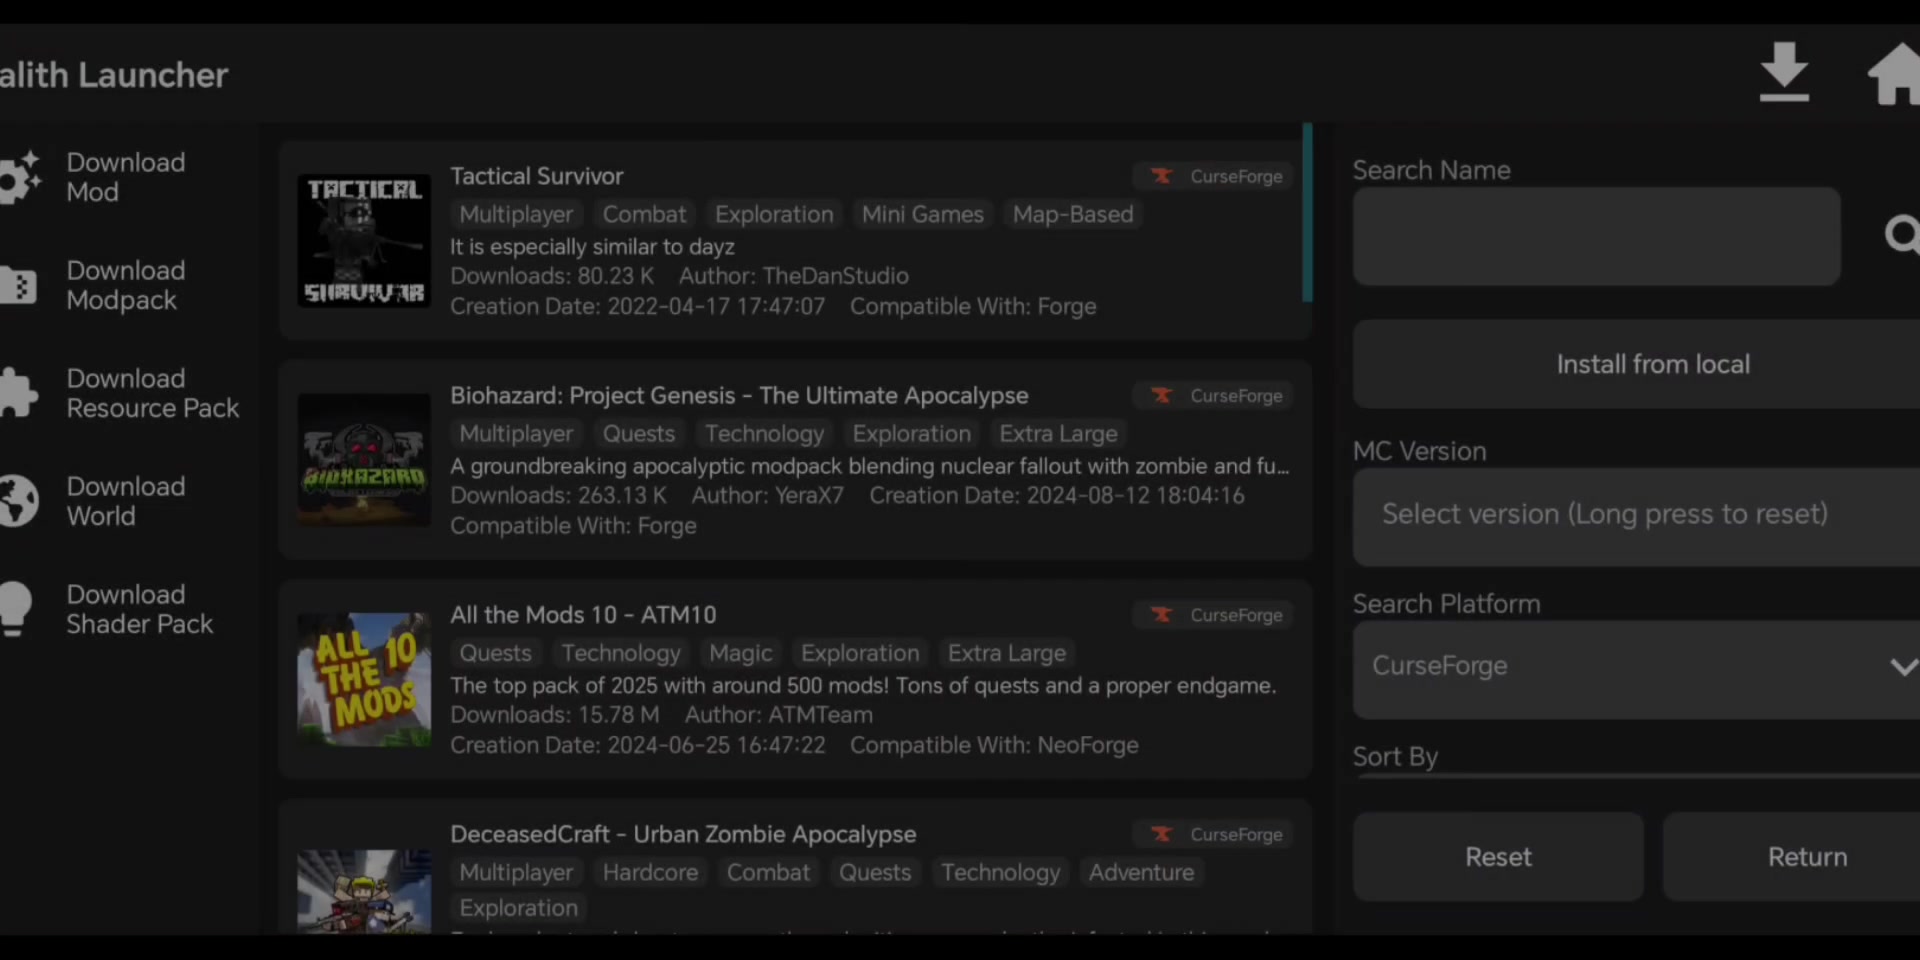
Task: Select DeceasedCraft - Urban Zombie Apocalypse title
Action: tap(683, 834)
